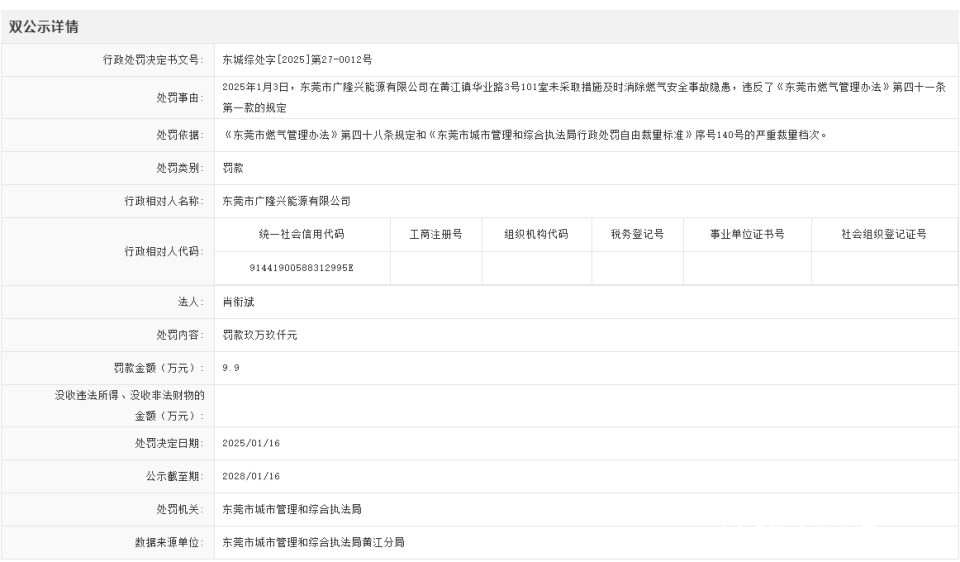Select document number 东城综处字[2025]第27-0012号
Image resolution: width=960 pixels, height=562 pixels.
tap(297, 60)
